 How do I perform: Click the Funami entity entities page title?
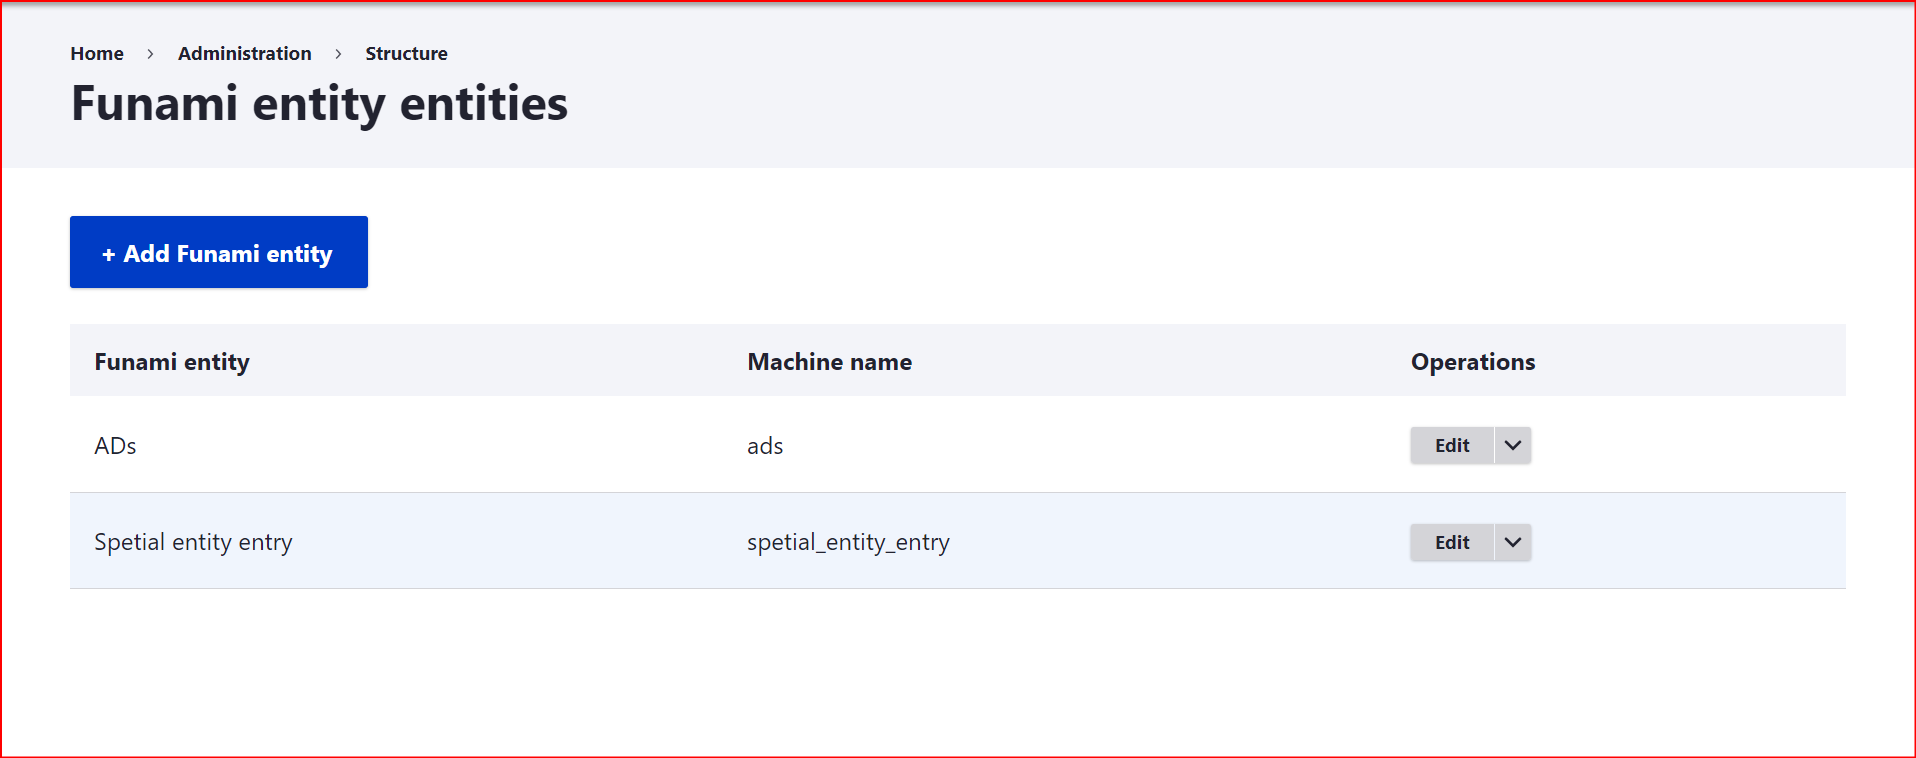click(x=319, y=104)
